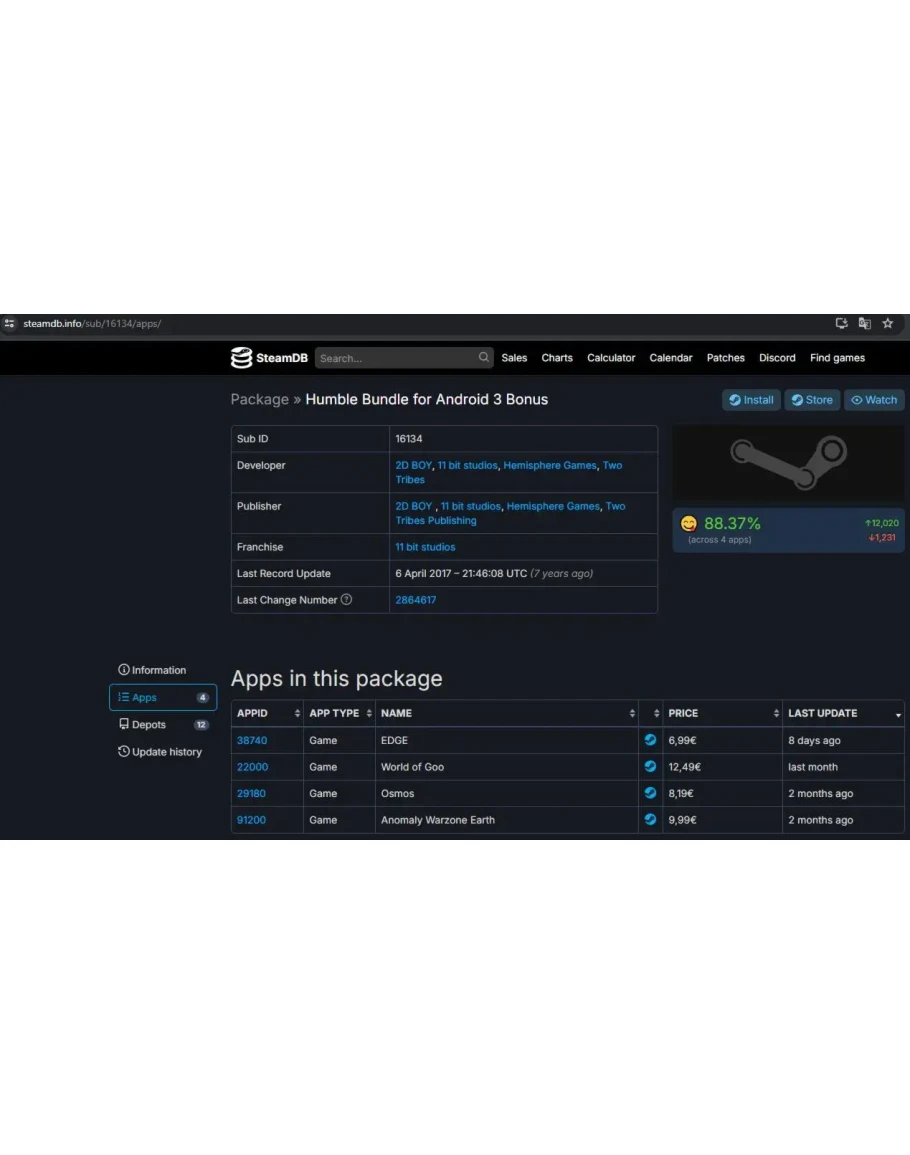Click the Store button
Viewport: 910px width, 1155px height.
pos(812,400)
